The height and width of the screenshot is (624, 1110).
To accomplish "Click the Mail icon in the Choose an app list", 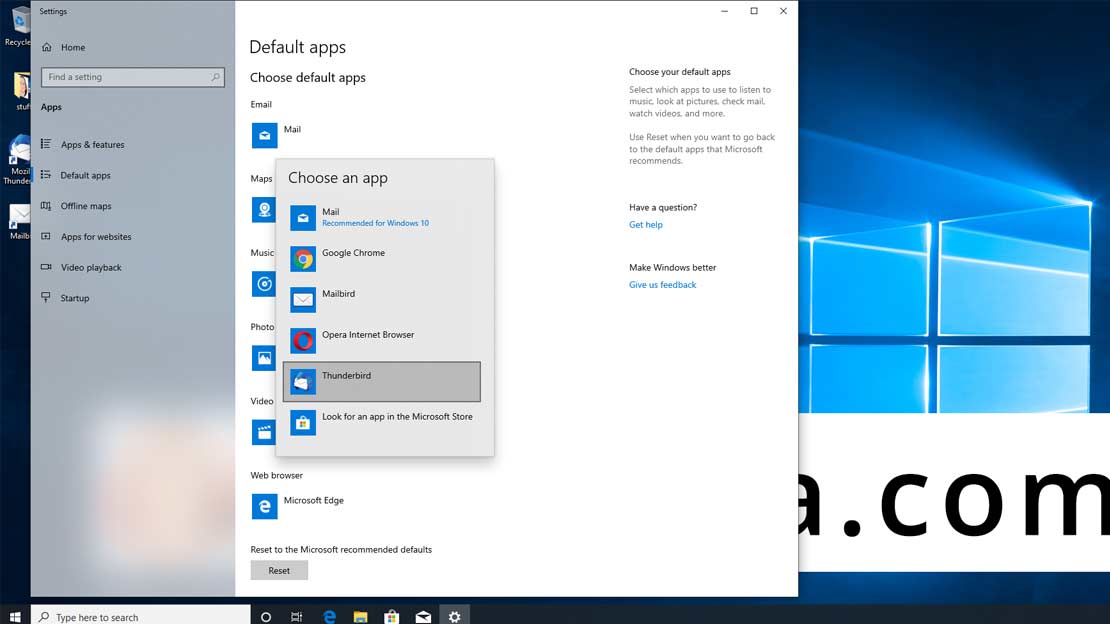I will coord(303,217).
